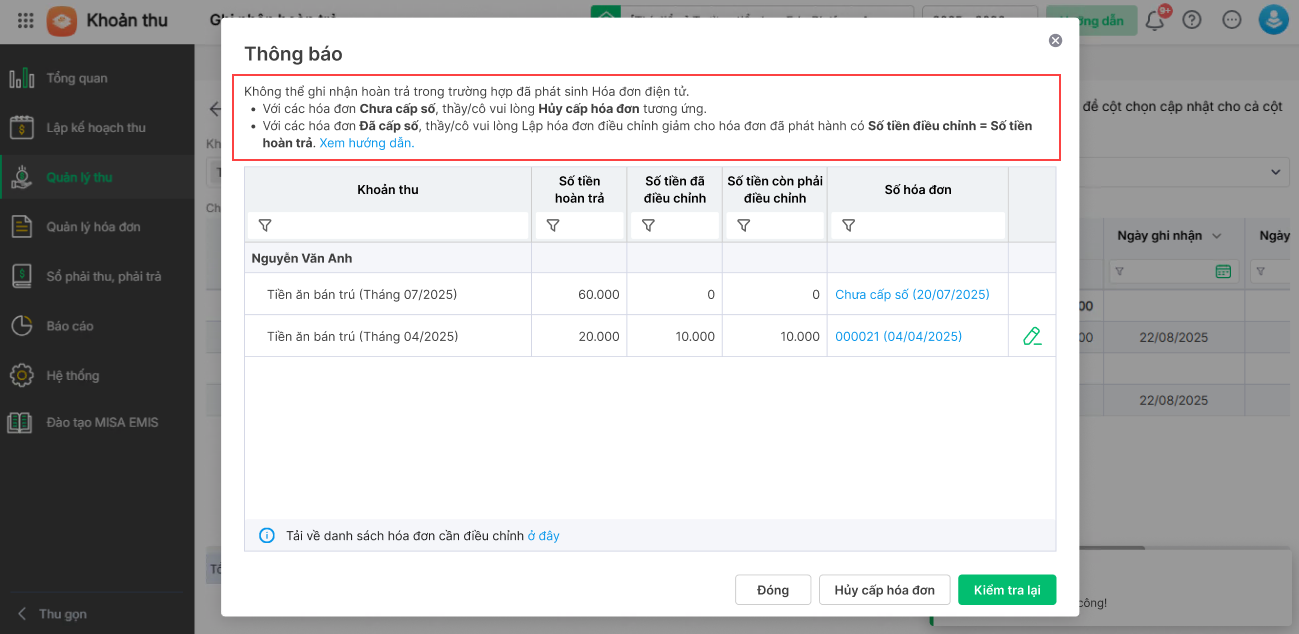This screenshot has width=1299, height=634.
Task: Go to Quản lý hóa đơn menu
Action: [x=93, y=227]
